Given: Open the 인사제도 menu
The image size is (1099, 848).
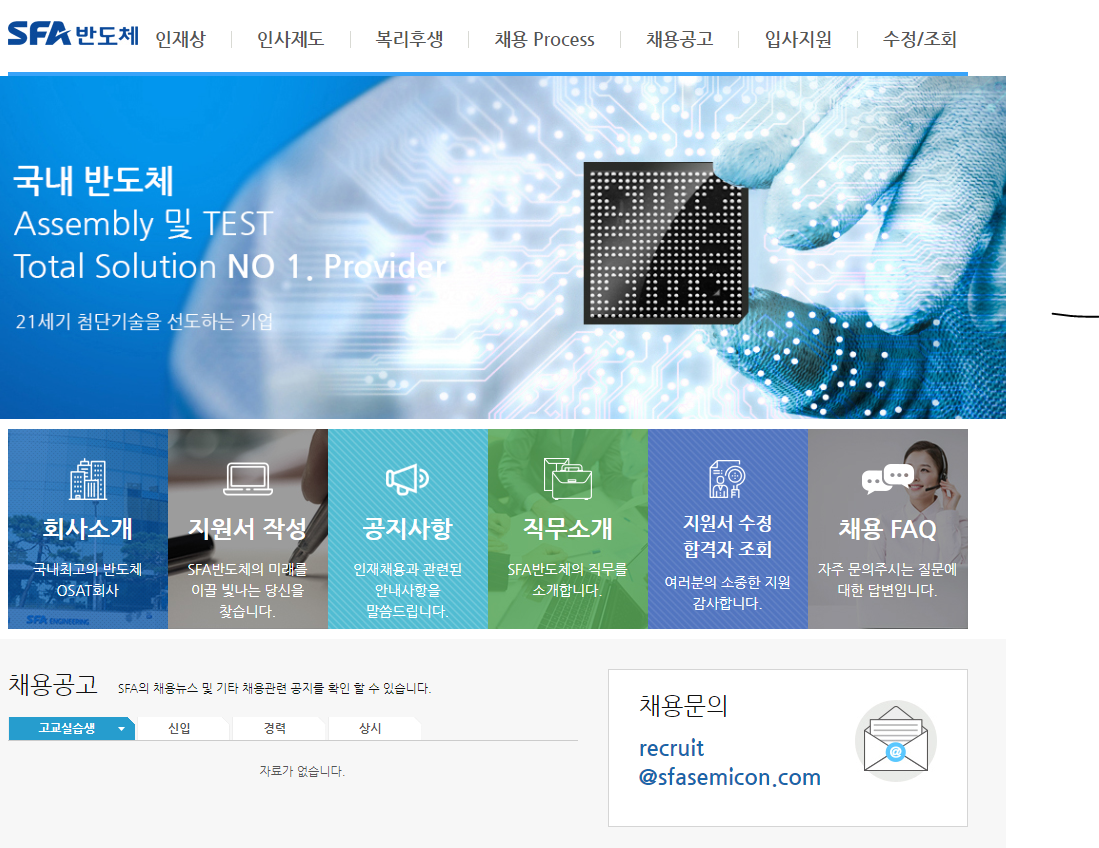Looking at the screenshot, I should tap(290, 39).
